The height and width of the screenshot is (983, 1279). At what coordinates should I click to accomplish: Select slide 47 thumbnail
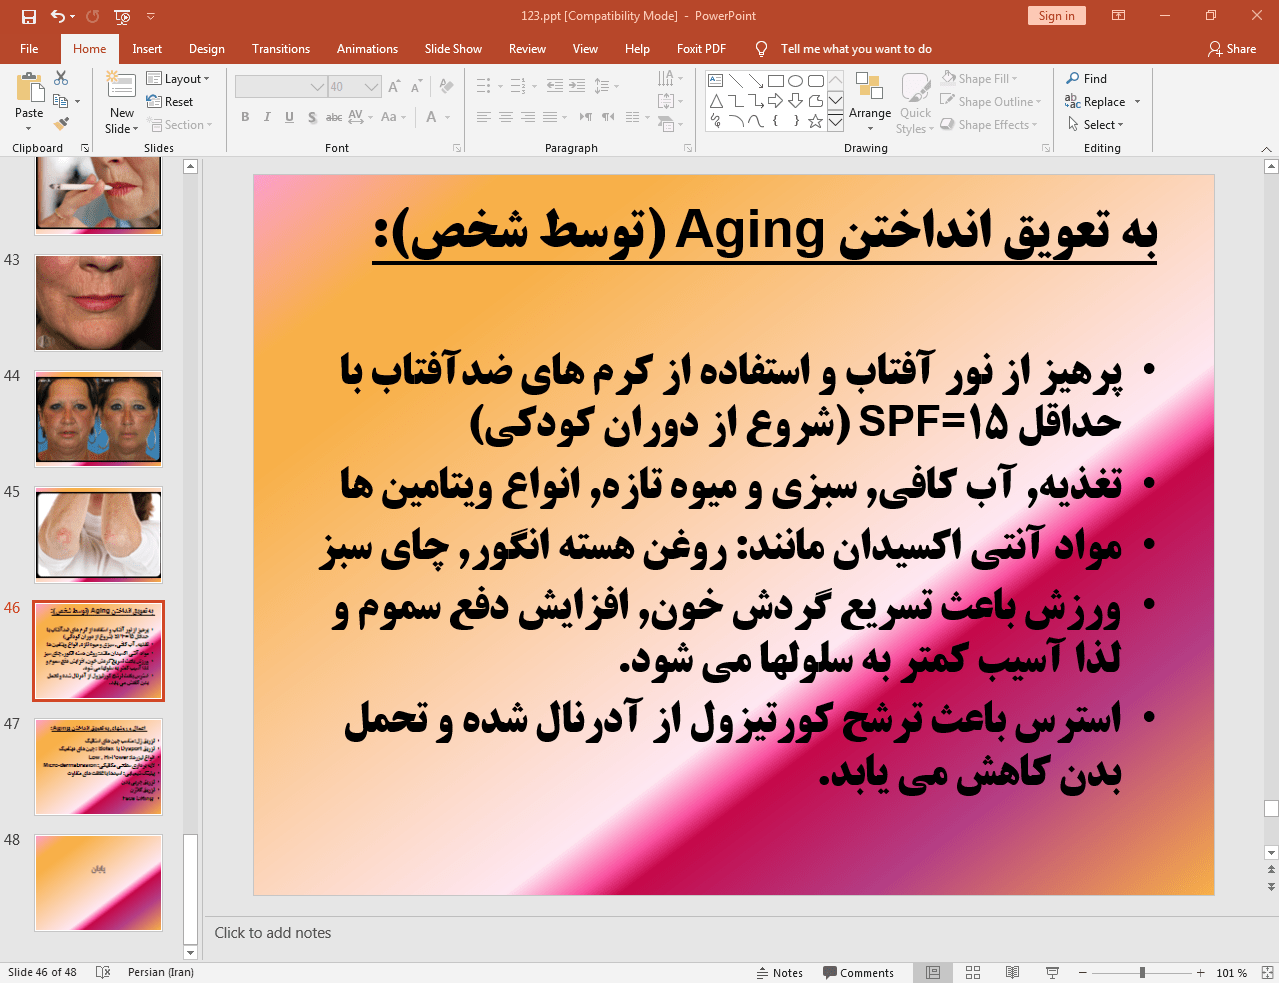coord(98,767)
